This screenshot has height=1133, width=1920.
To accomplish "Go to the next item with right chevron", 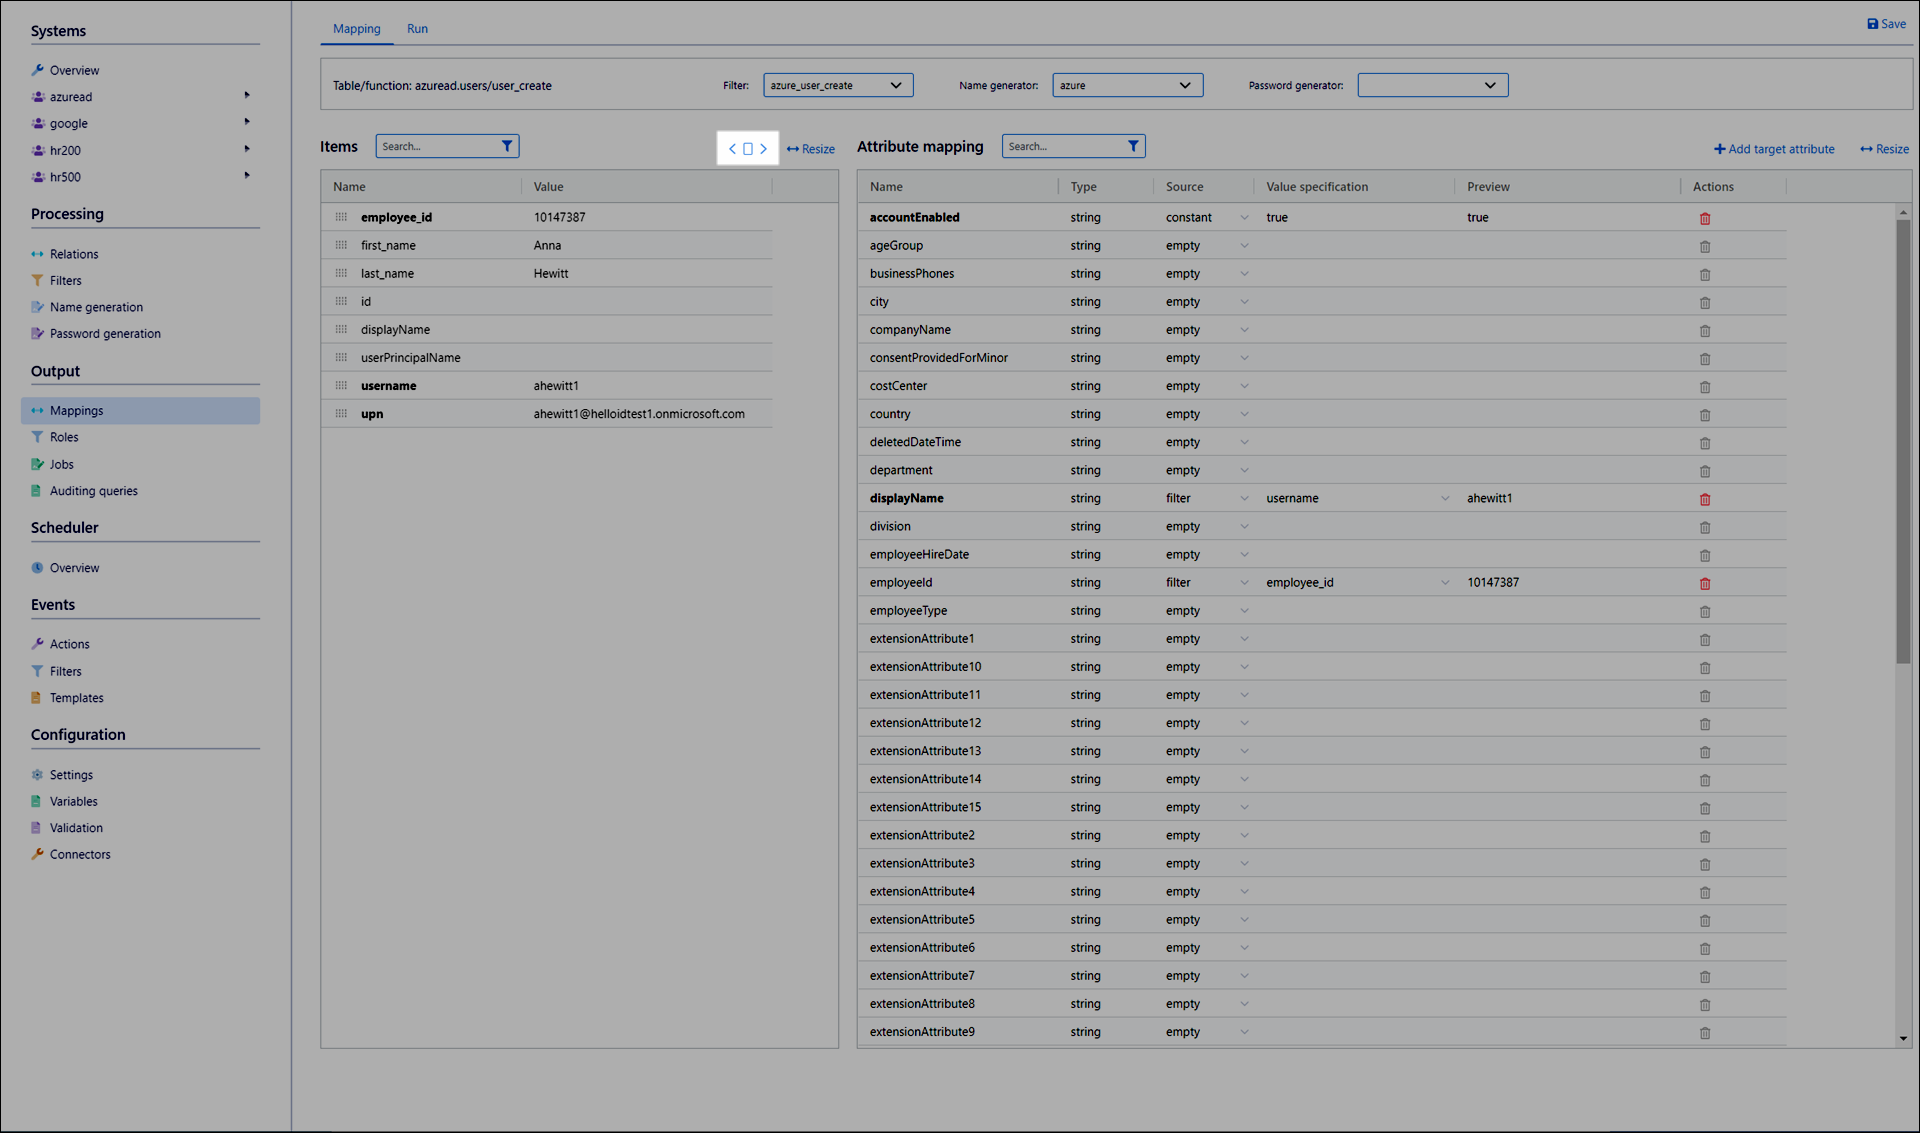I will point(764,149).
